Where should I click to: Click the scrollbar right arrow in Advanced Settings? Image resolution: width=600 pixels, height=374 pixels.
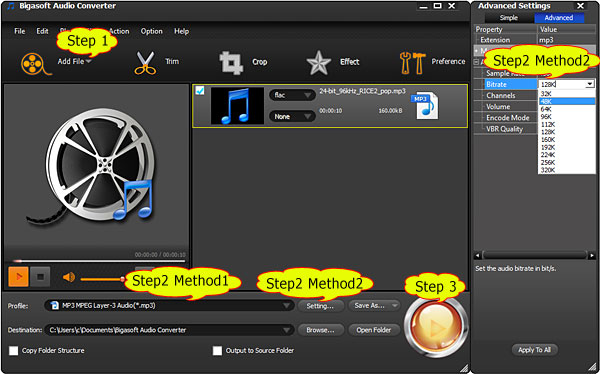tap(592, 255)
